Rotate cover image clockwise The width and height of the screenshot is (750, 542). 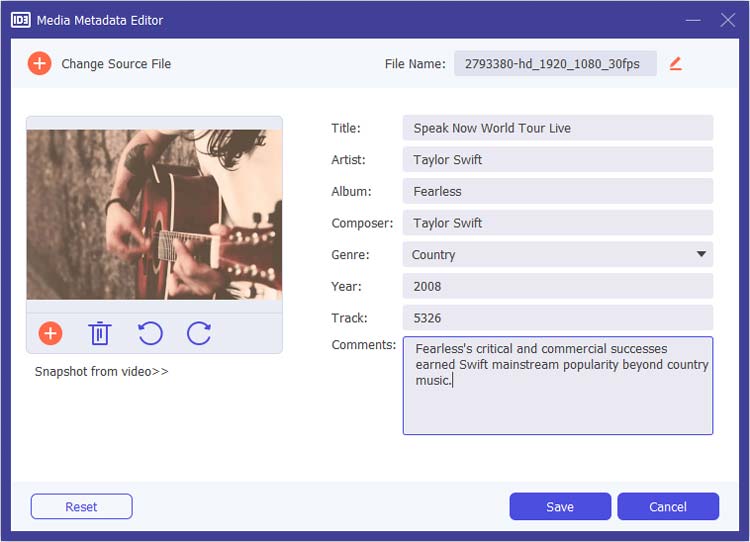click(x=199, y=333)
